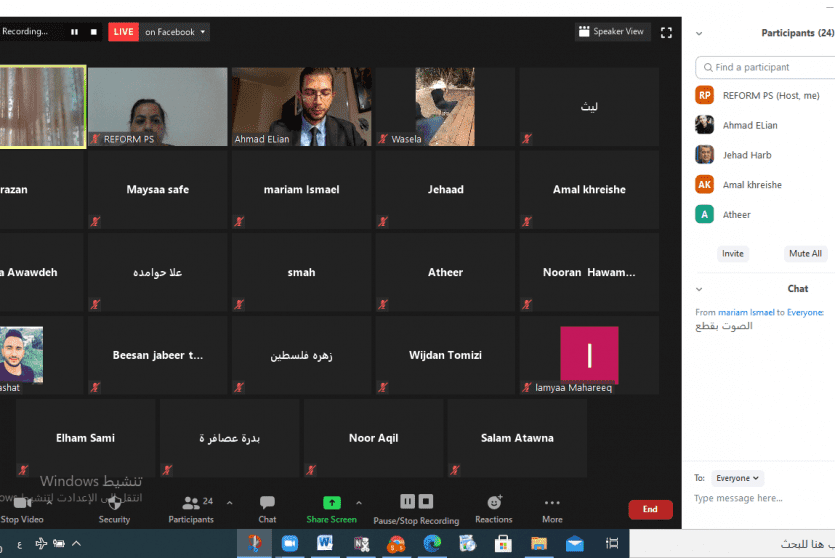Select Wasela video tile
Image resolution: width=835 pixels, height=558 pixels.
[445, 106]
